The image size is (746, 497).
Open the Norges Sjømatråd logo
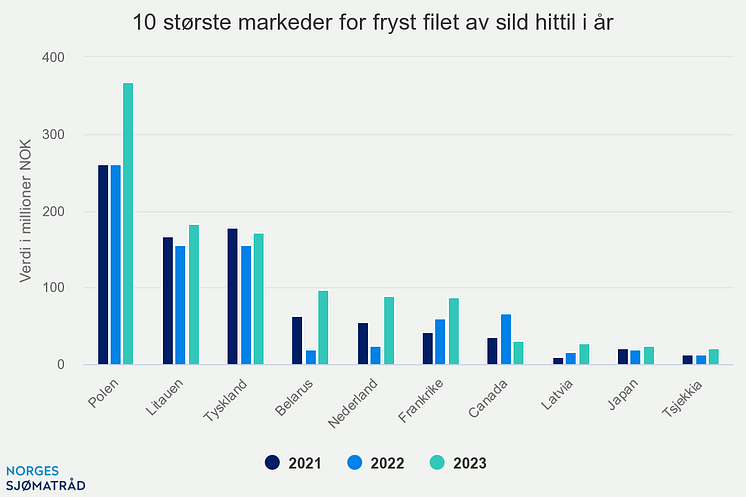pos(45,478)
